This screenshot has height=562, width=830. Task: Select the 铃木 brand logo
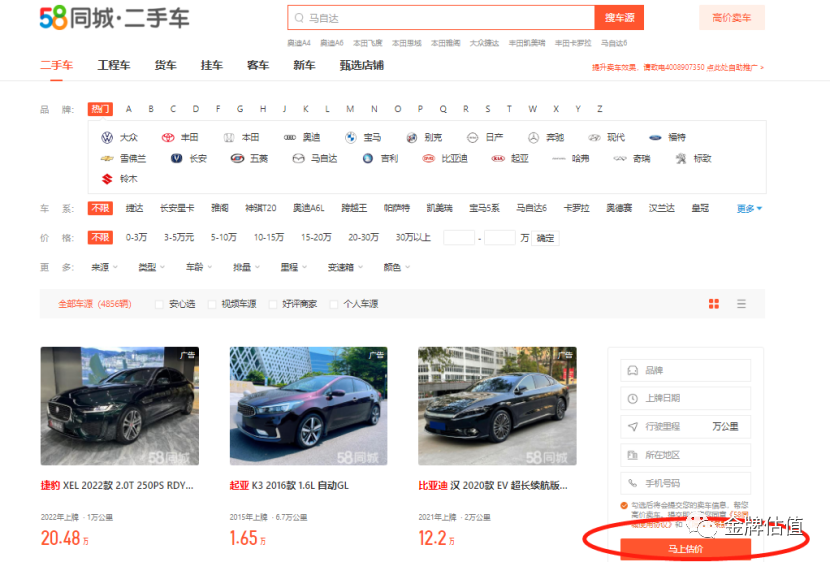coord(107,179)
